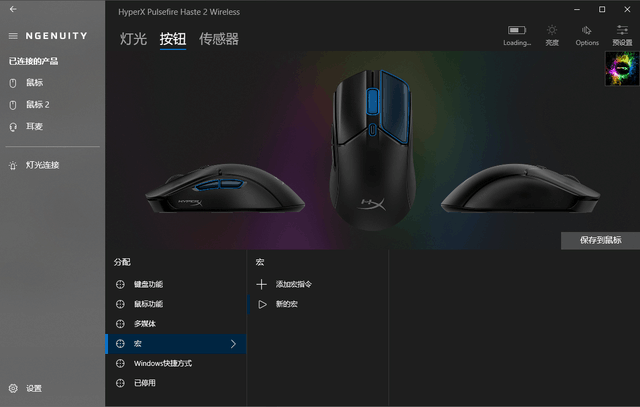Select the highlighted right mouse button area
This screenshot has width=640, height=407.
(395, 107)
